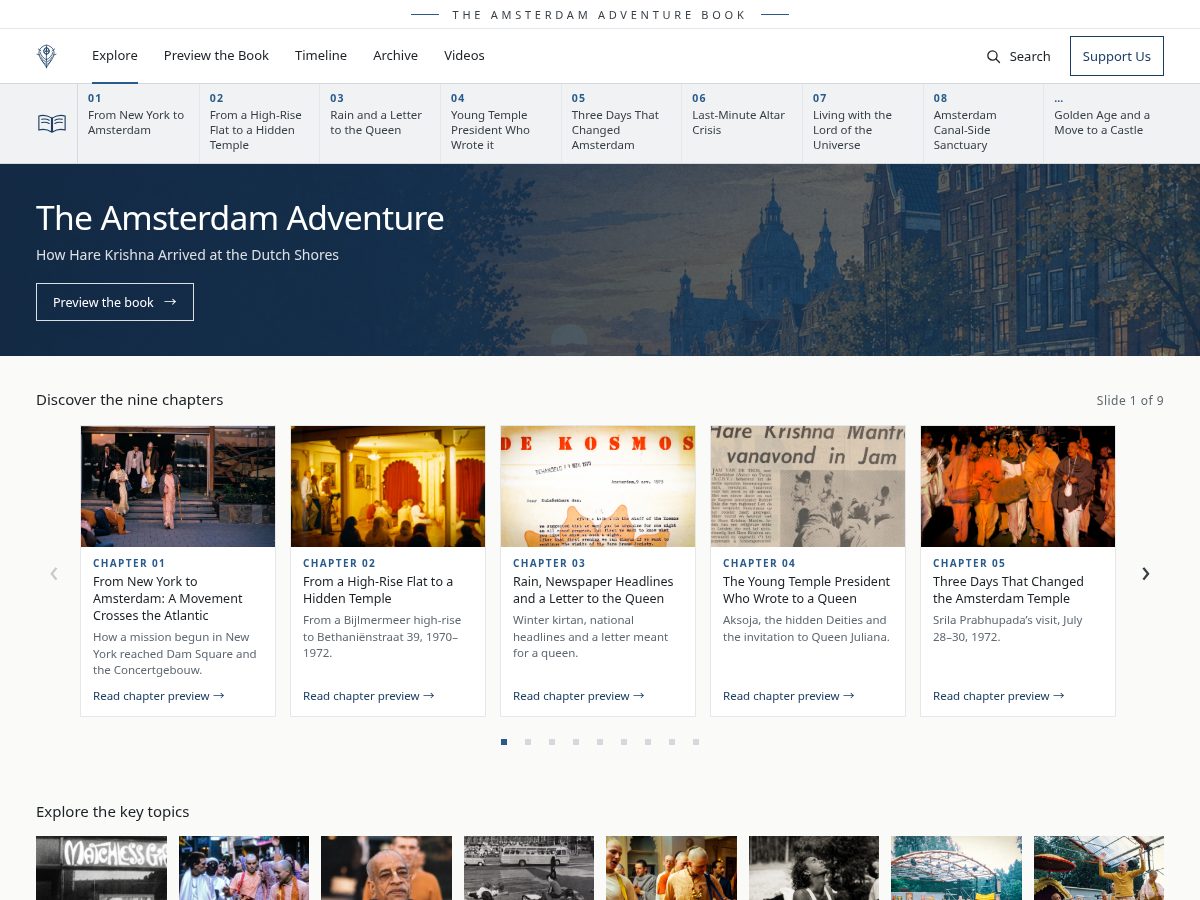Open the Timeline page
Screen dimensions: 1200x900
(x=321, y=56)
